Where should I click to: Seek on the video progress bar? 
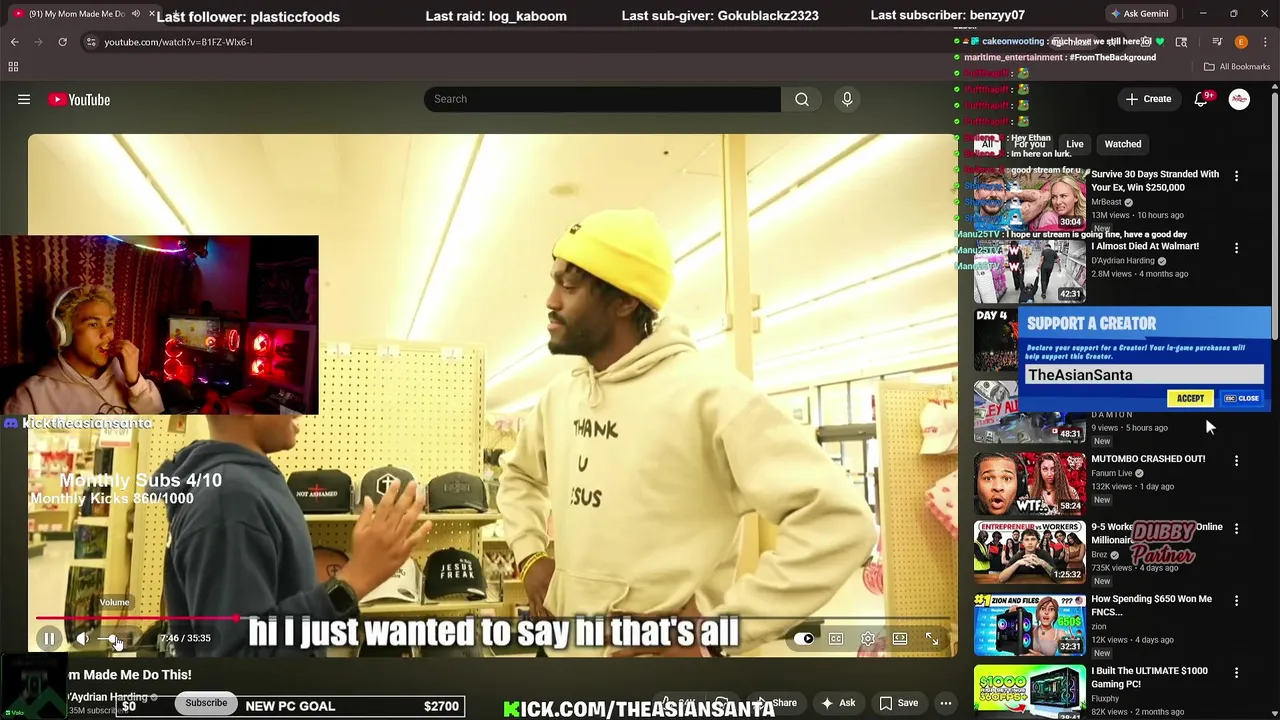492,619
